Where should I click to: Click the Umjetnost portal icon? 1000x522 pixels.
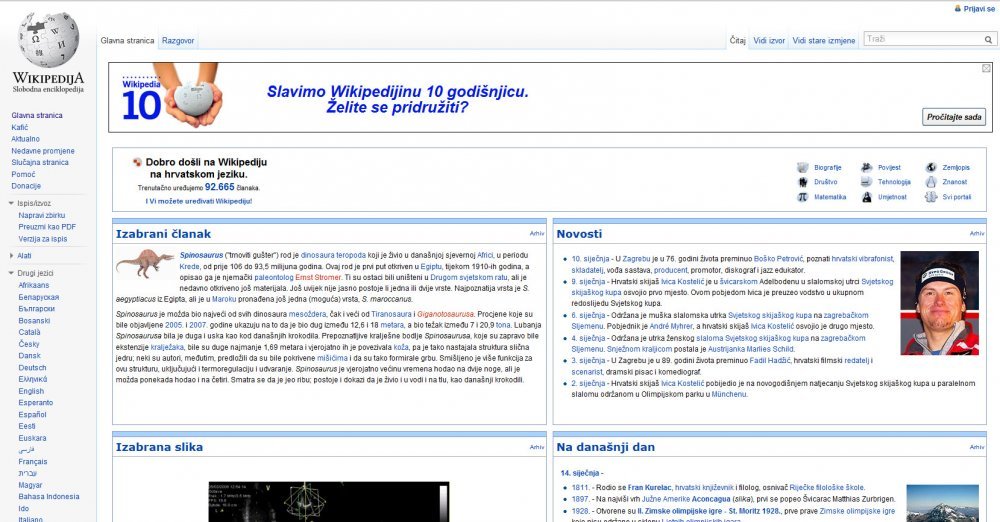tap(866, 197)
